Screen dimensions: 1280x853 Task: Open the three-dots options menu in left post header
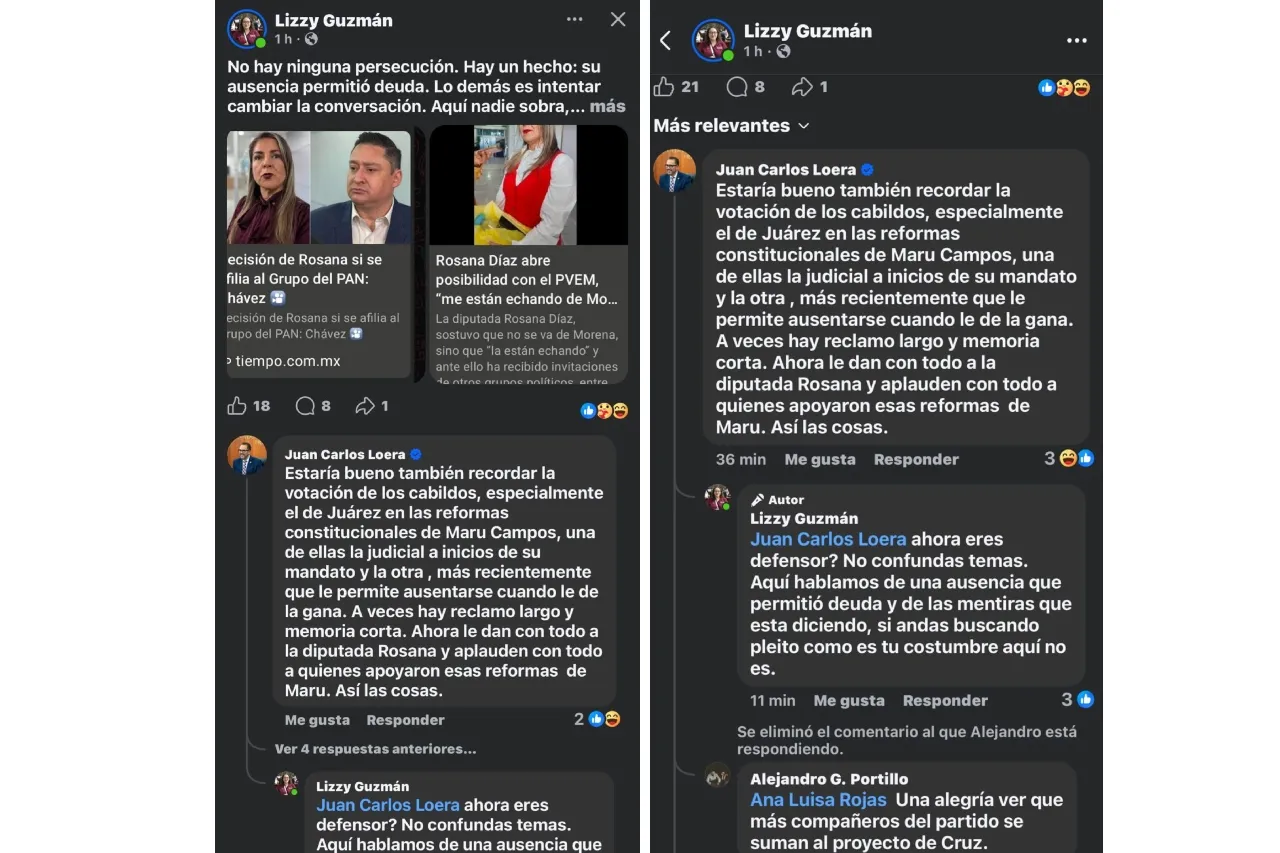574,19
